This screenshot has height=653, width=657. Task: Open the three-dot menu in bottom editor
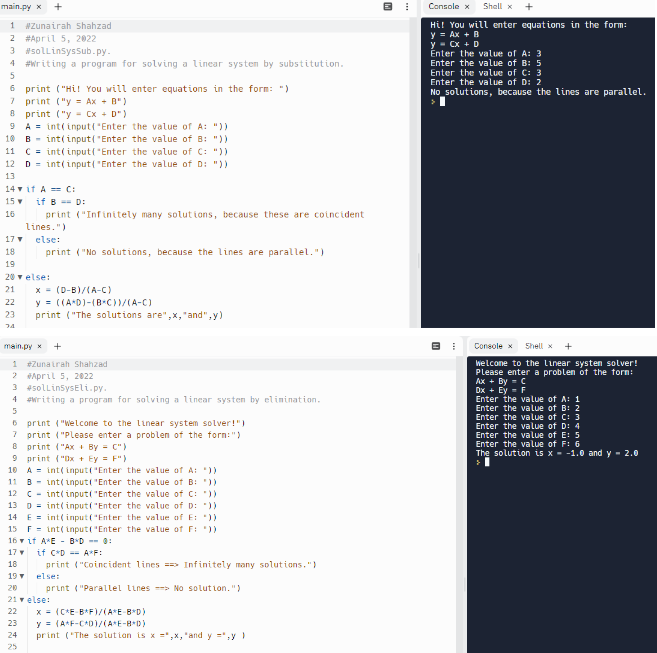453,346
